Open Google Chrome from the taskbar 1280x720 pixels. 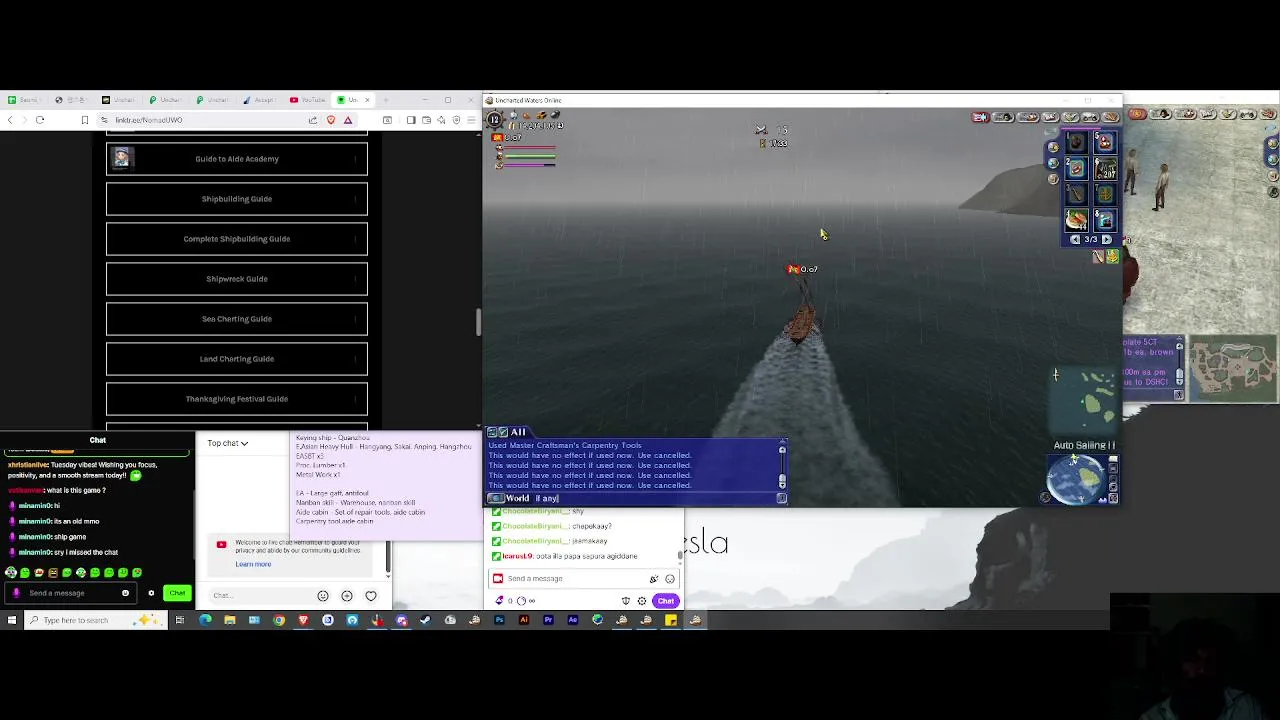point(279,620)
